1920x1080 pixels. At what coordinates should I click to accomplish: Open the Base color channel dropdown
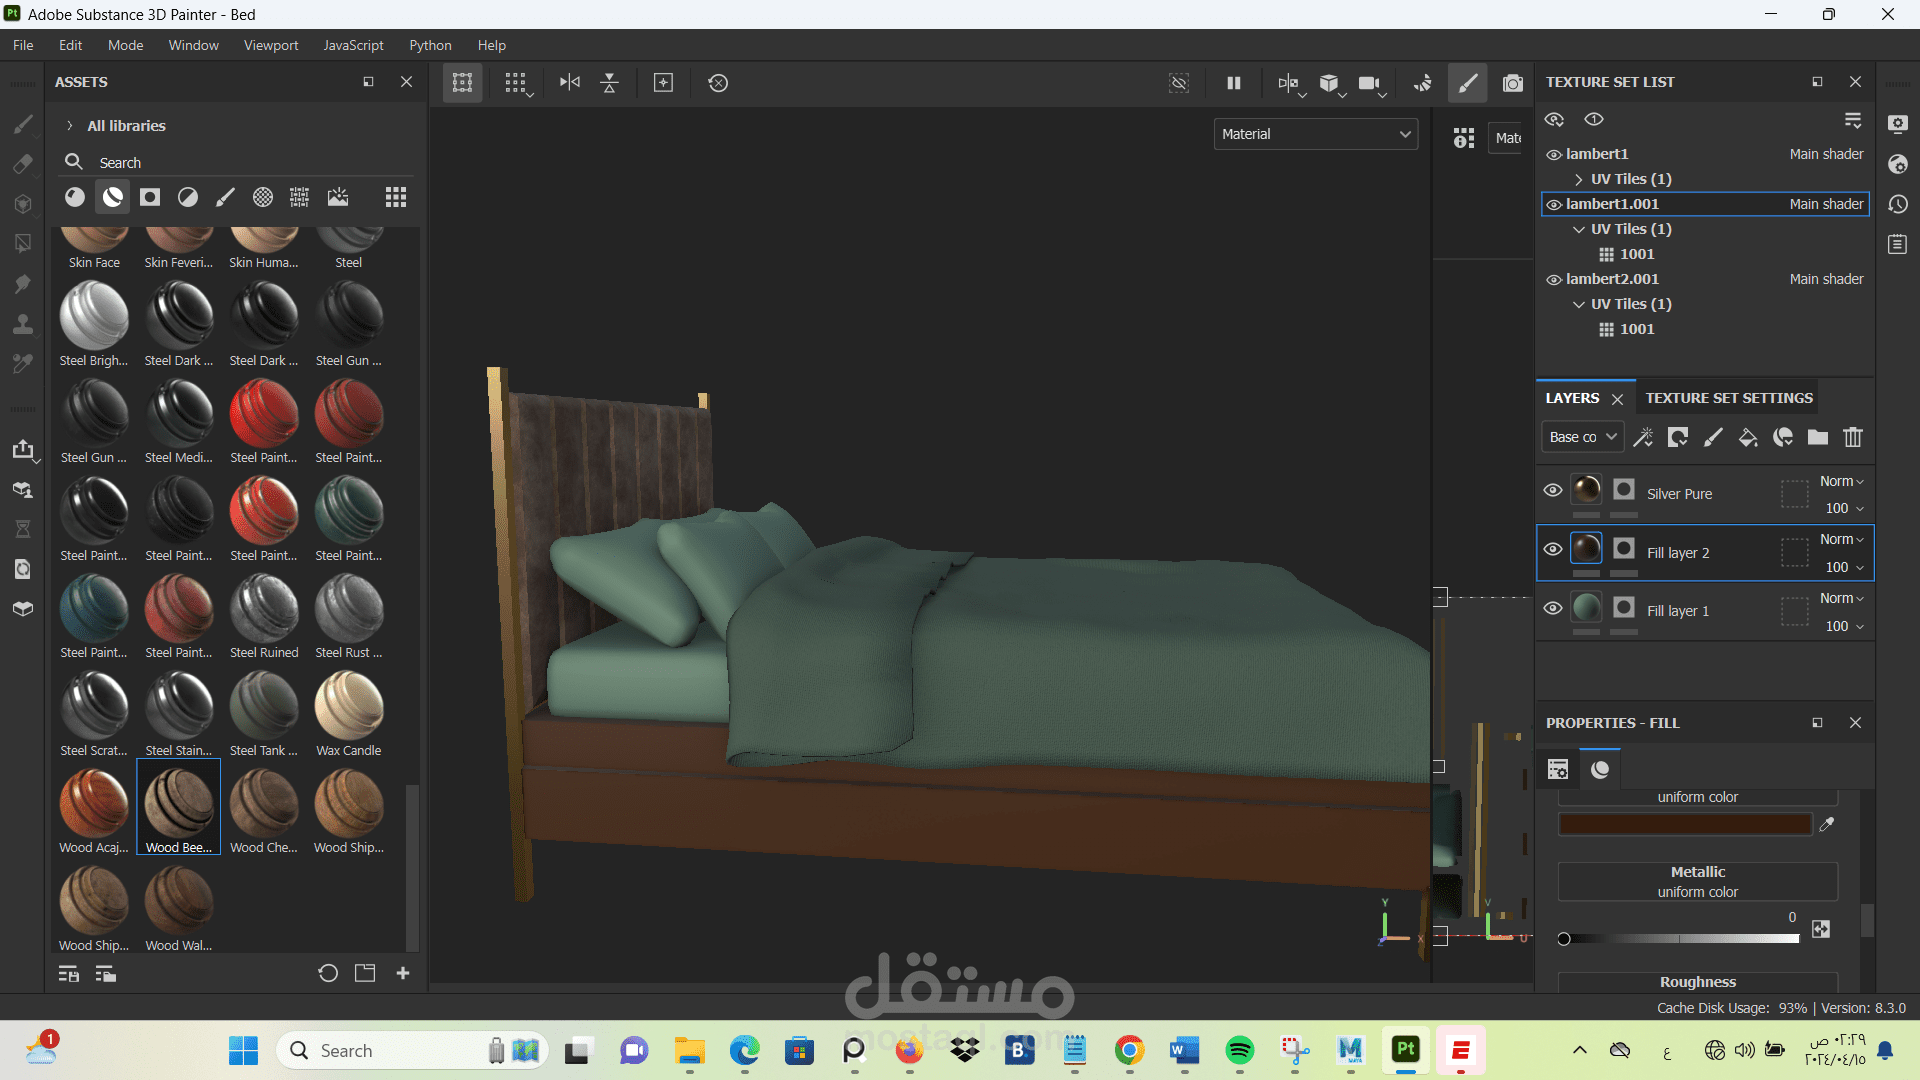coord(1582,437)
